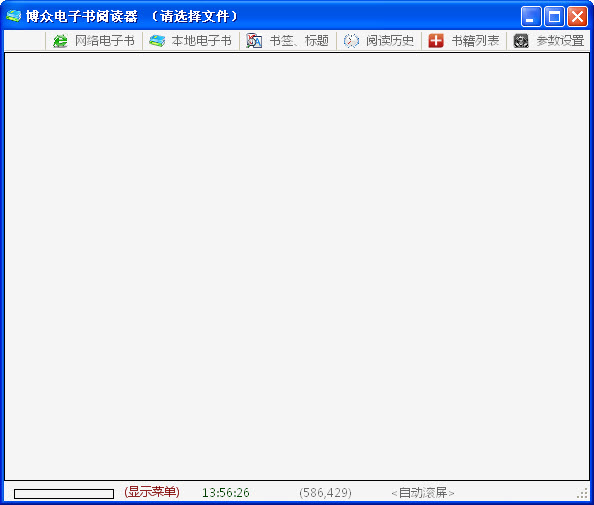
Task: Click the parameter settings gear icon
Action: point(521,41)
